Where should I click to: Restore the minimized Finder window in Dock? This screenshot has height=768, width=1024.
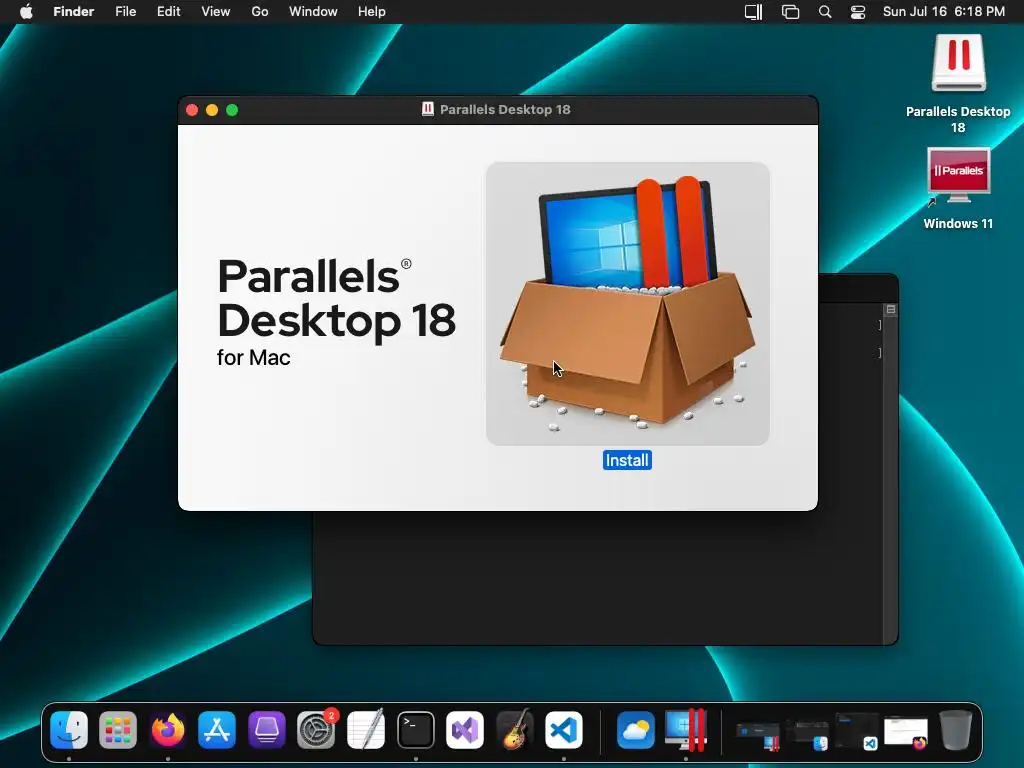pos(807,734)
